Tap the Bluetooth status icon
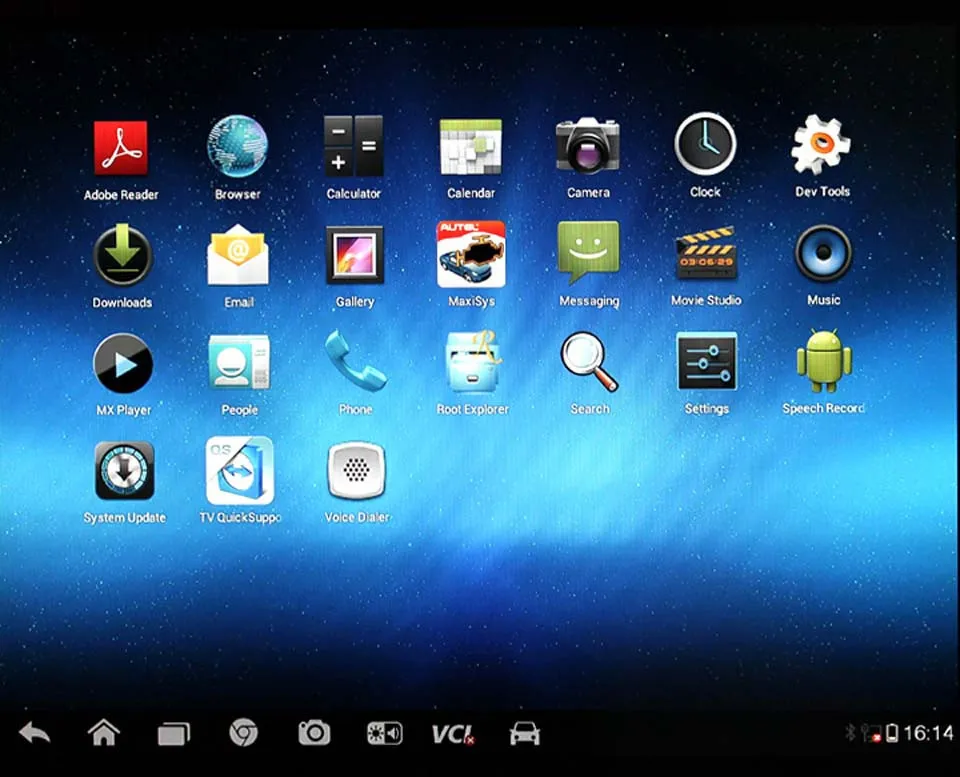The image size is (960, 777). (x=850, y=732)
